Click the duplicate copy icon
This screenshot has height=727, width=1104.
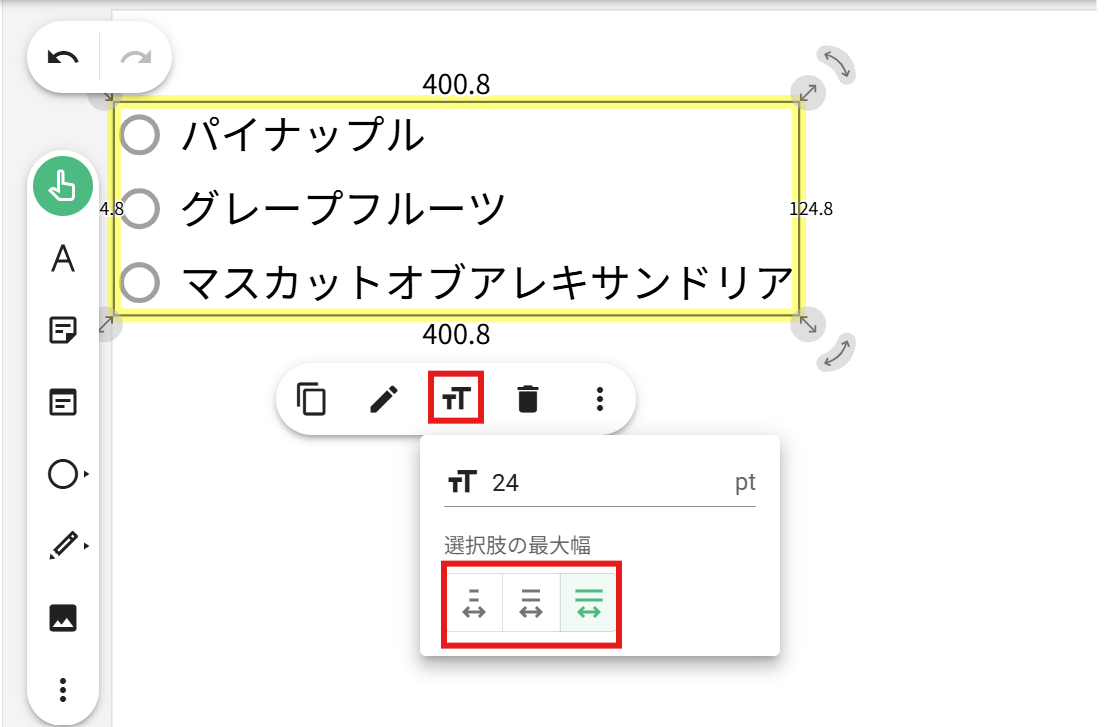pyautogui.click(x=312, y=399)
